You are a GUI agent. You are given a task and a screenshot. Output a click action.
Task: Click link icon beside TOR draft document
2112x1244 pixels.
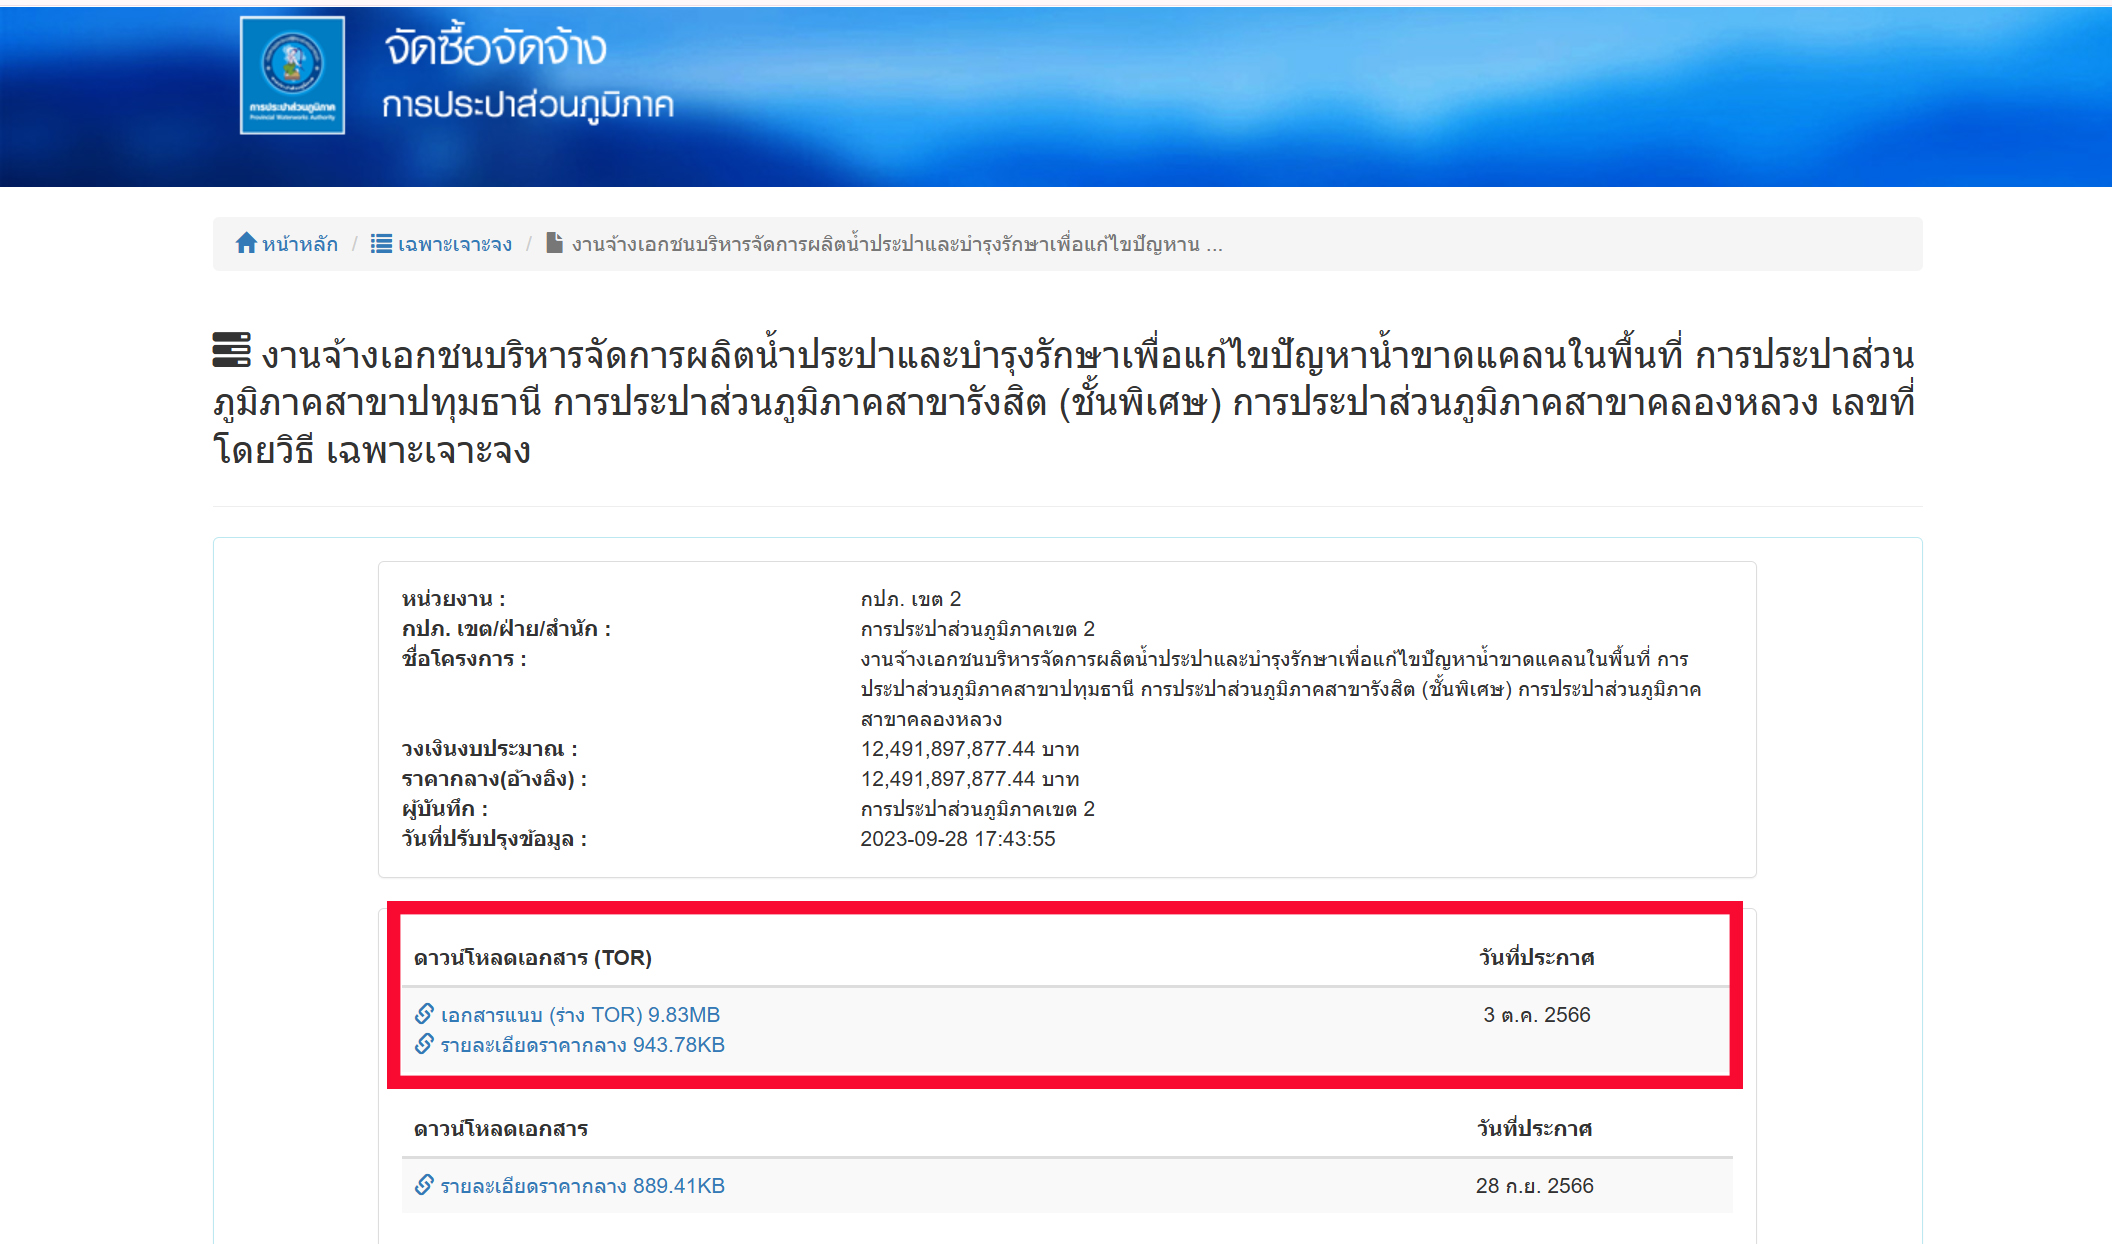[424, 1014]
